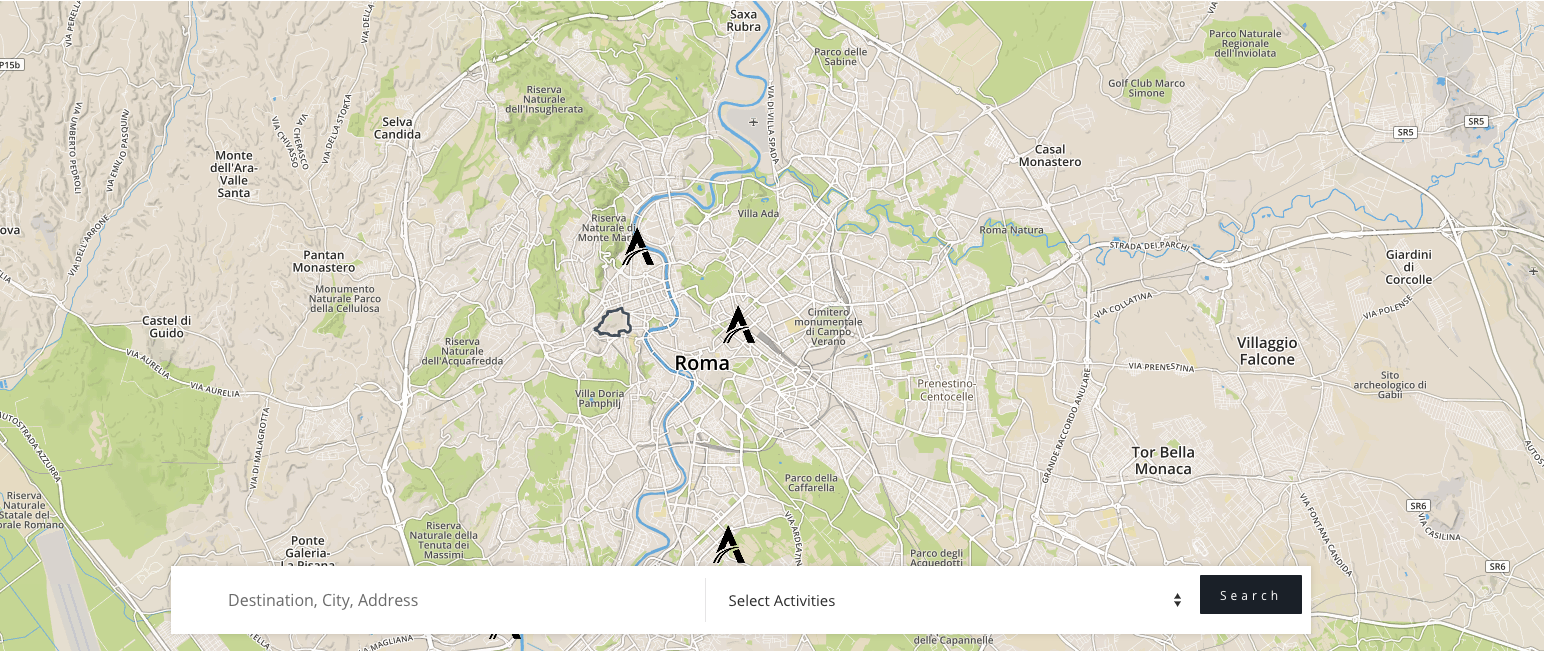Click the Villaggio Falcone label

pyautogui.click(x=1267, y=351)
